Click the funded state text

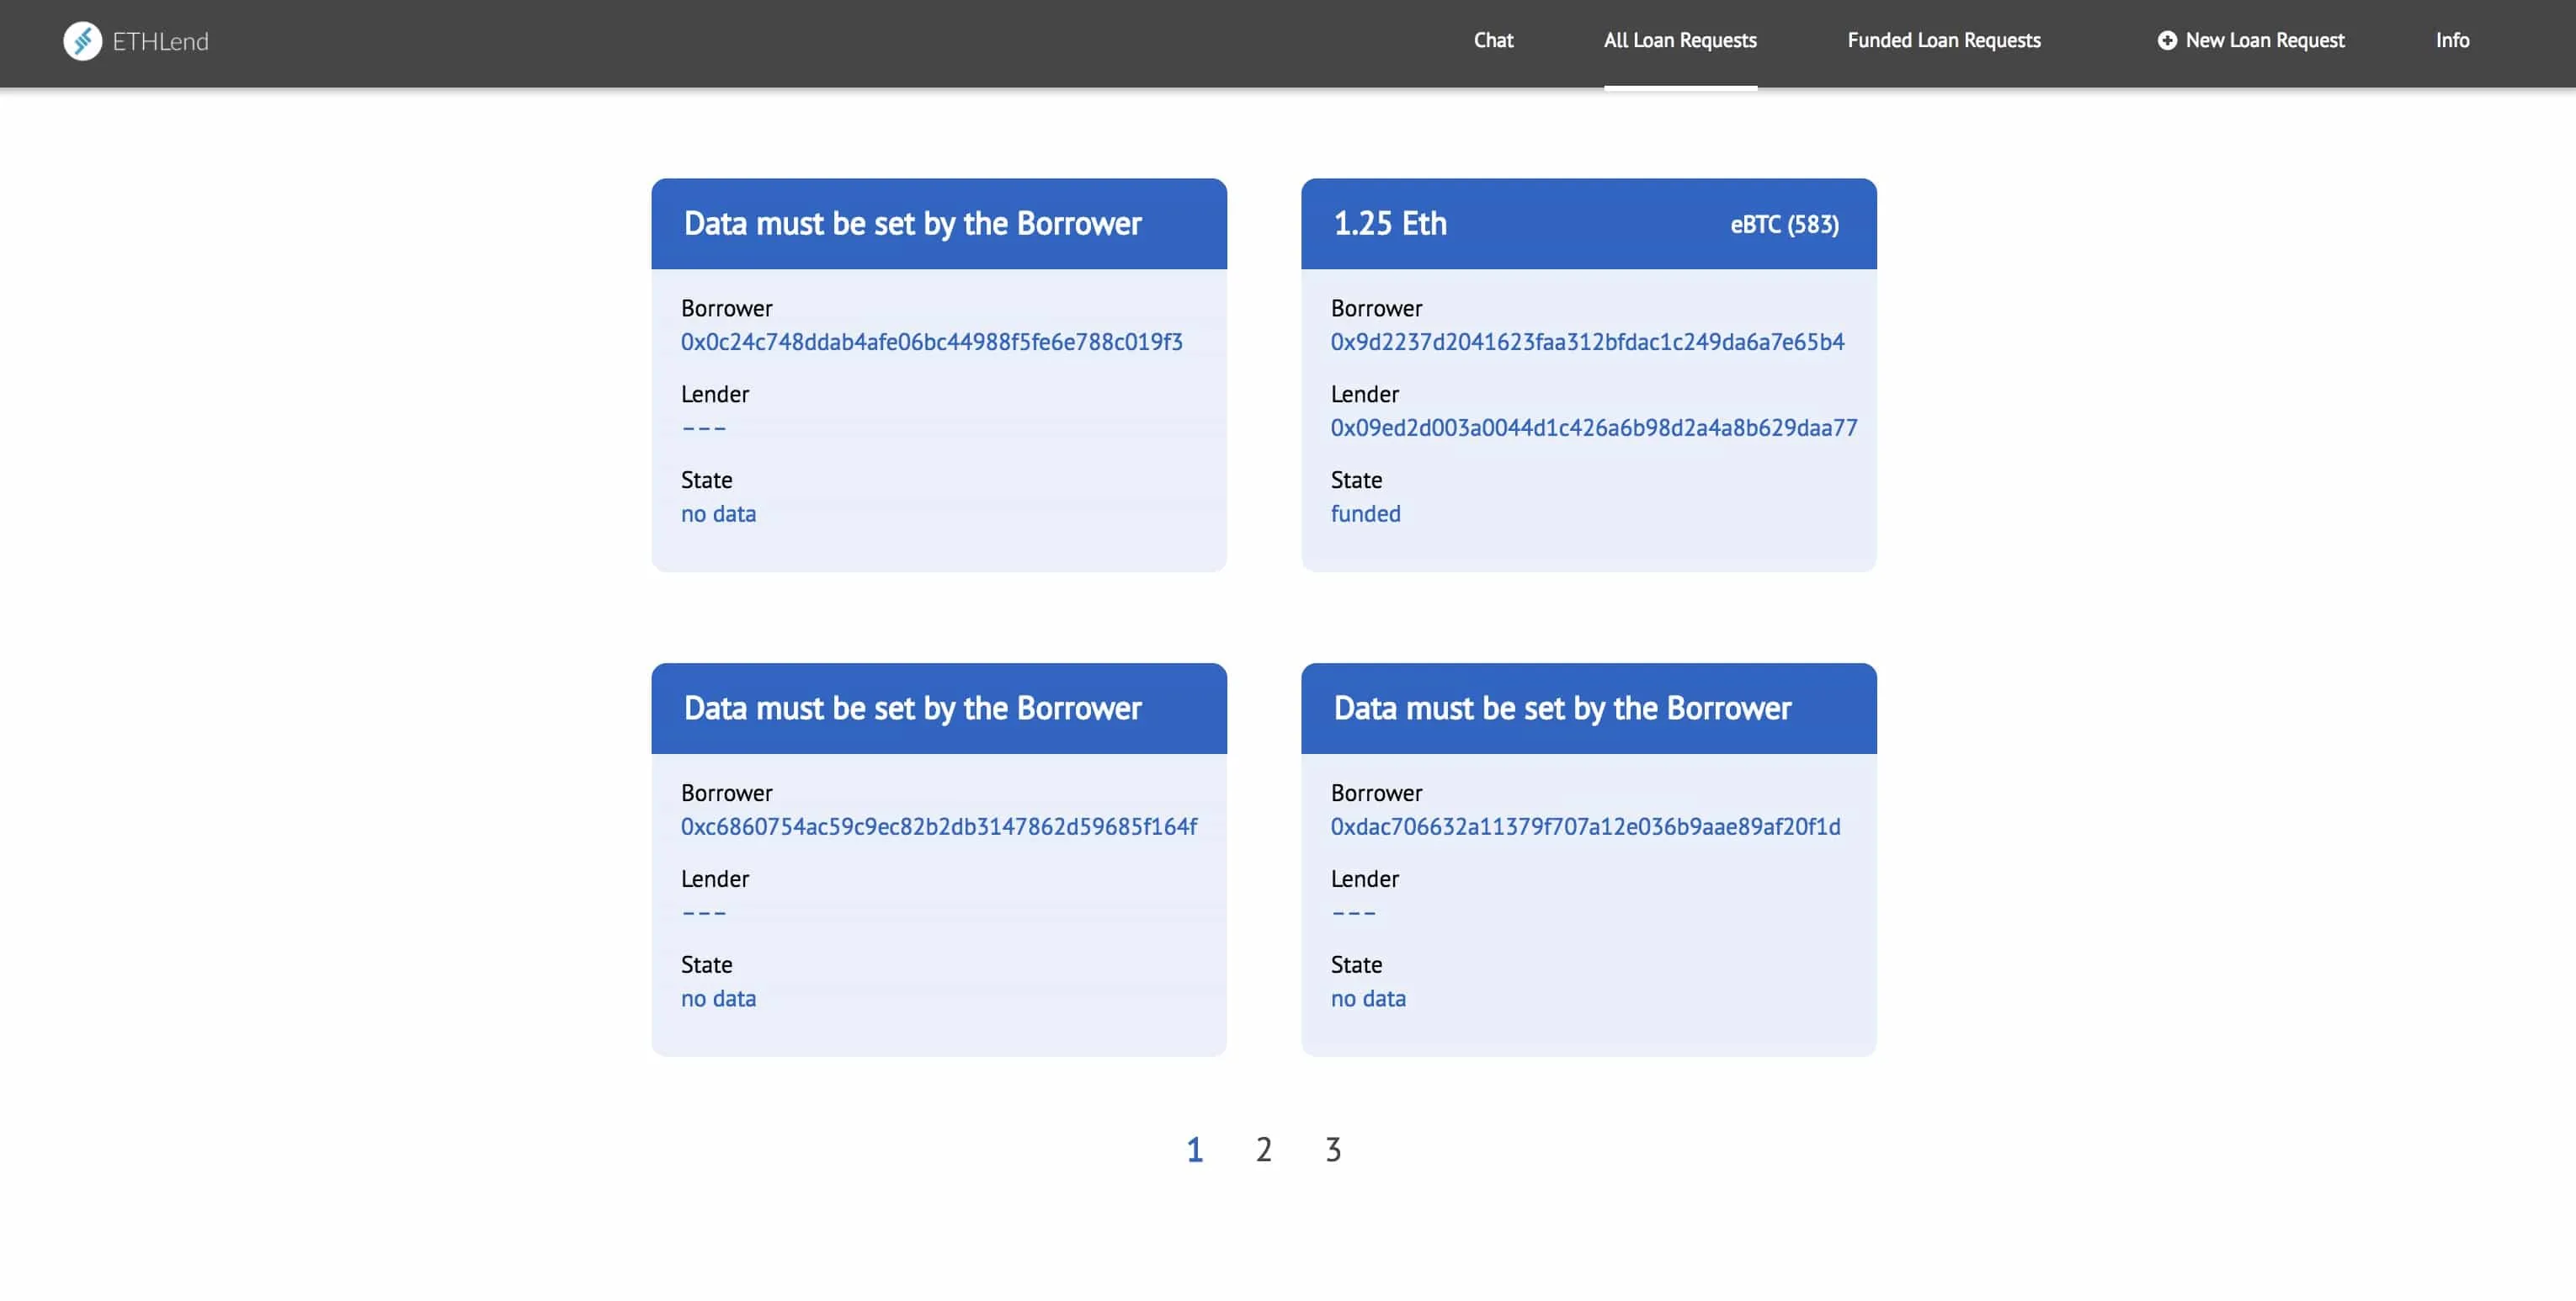click(1365, 514)
